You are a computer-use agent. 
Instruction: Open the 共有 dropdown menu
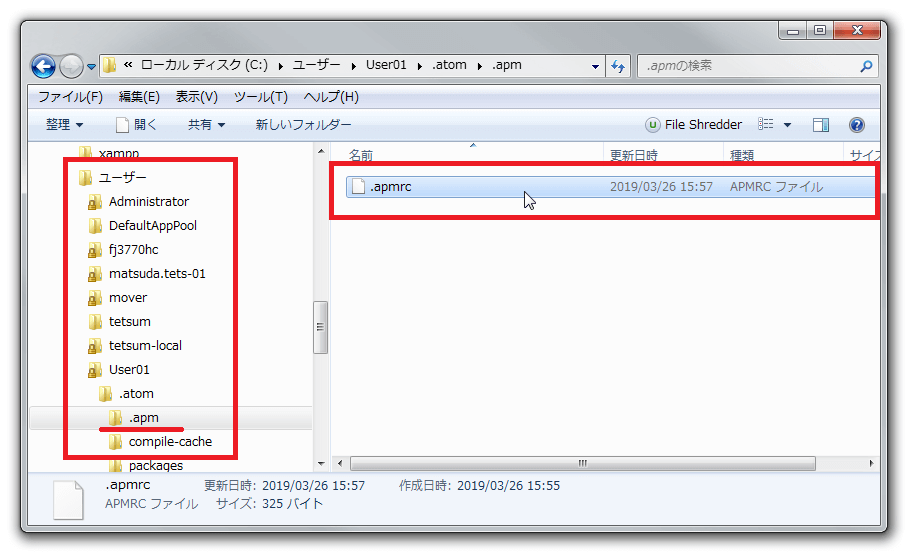click(x=206, y=125)
